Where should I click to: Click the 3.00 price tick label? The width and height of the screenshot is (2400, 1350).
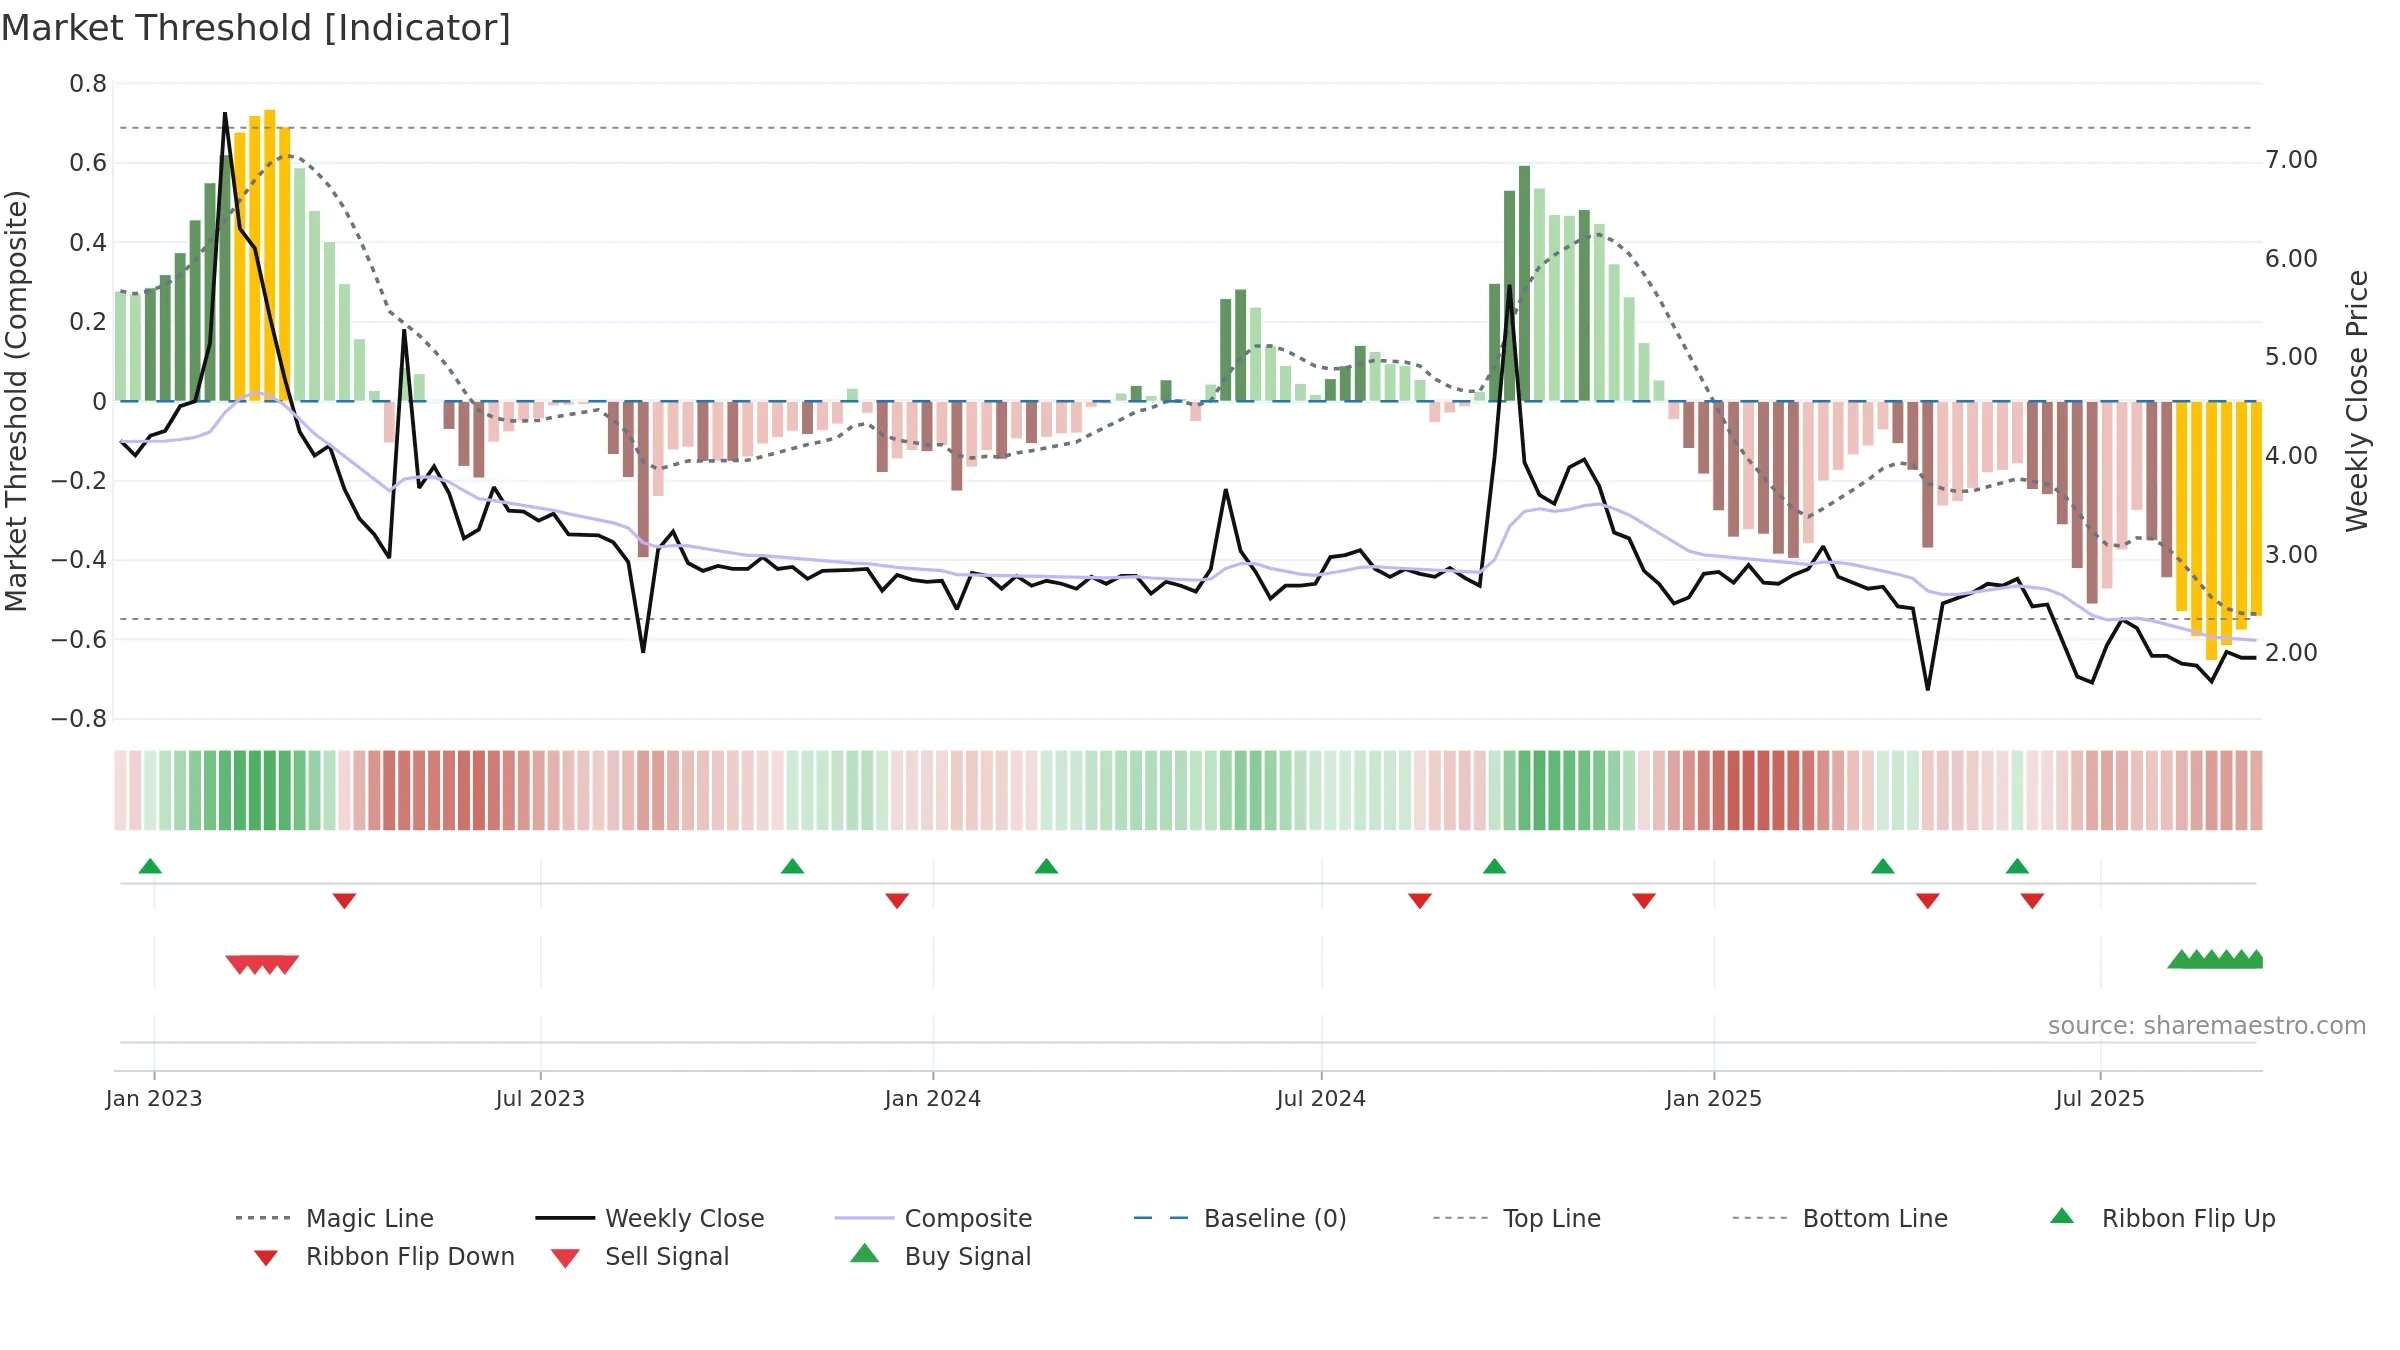2291,555
